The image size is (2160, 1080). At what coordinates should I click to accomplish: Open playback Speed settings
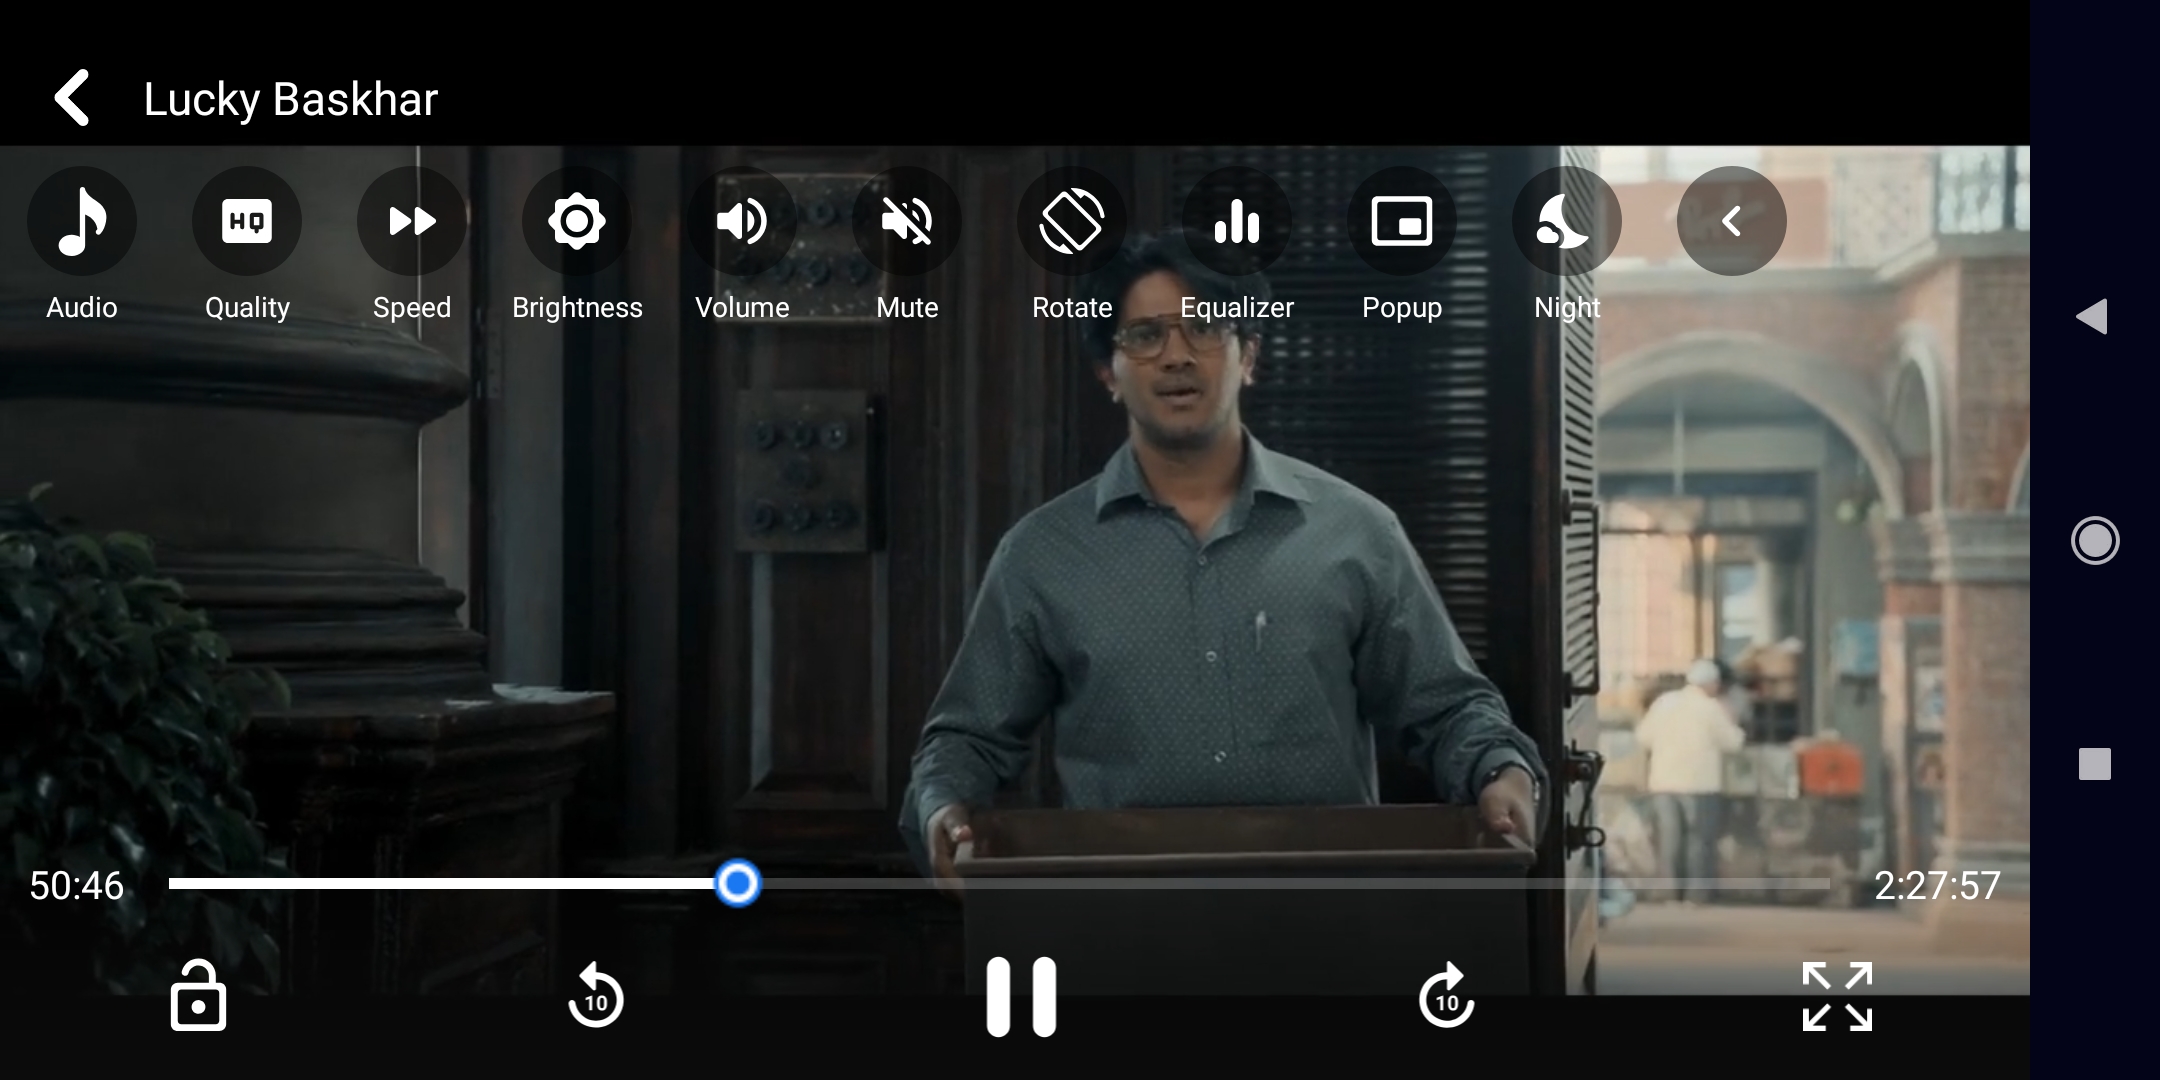click(412, 221)
